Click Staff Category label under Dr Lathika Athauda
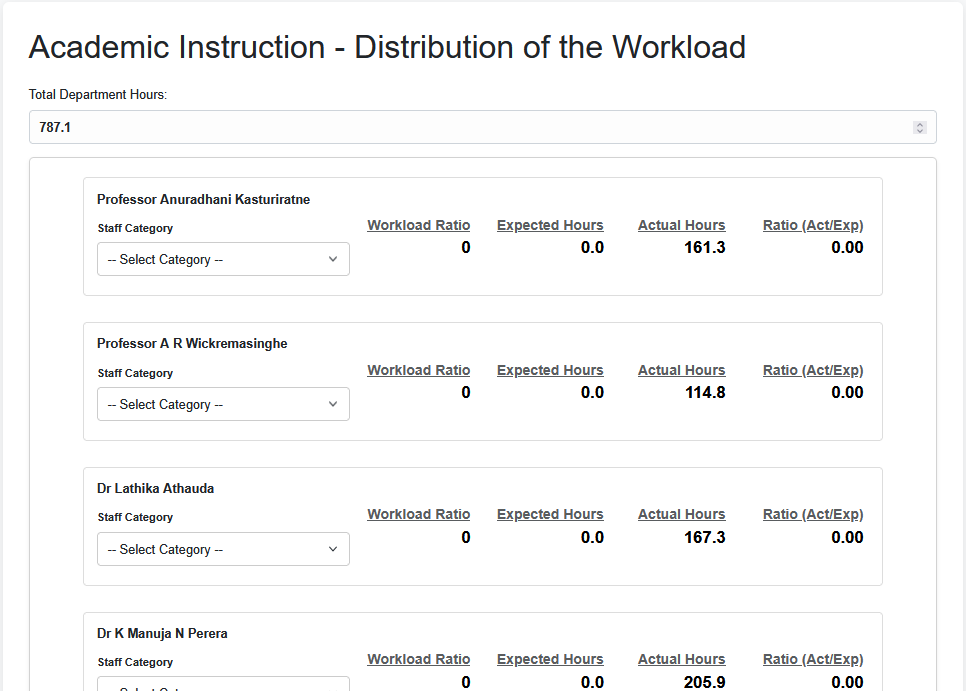Viewport: 966px width, 691px height. tap(135, 517)
